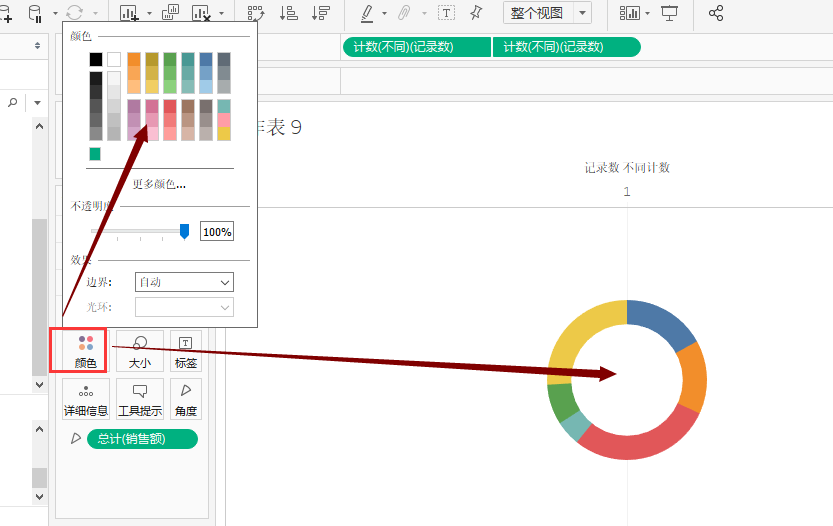Image resolution: width=833 pixels, height=526 pixels.
Task: Open the 工具提示 marks card button
Action: 140,399
